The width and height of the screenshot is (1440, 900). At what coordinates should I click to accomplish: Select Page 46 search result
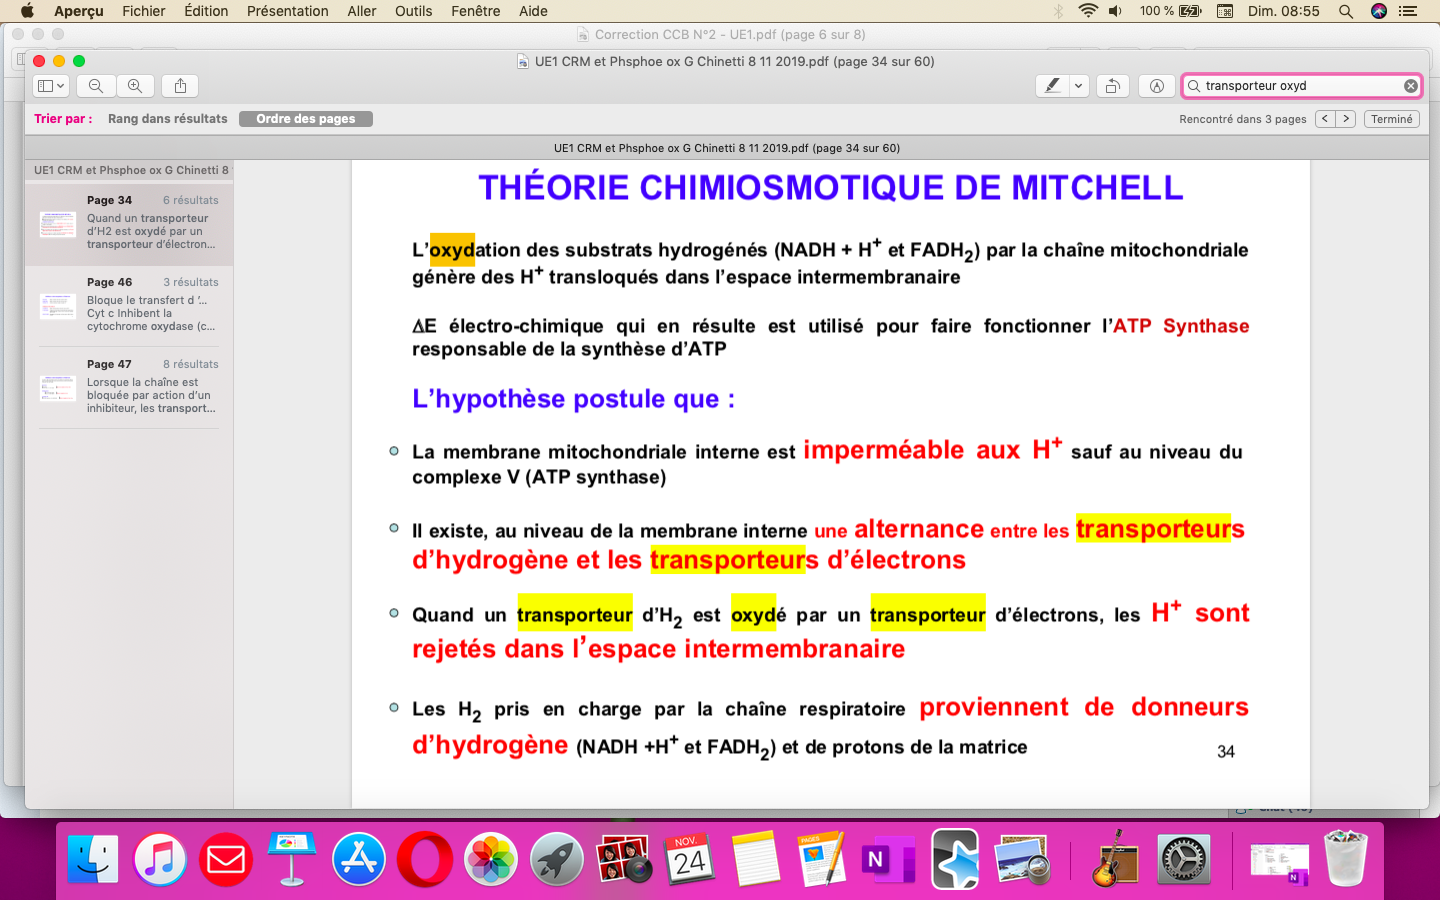click(x=129, y=305)
